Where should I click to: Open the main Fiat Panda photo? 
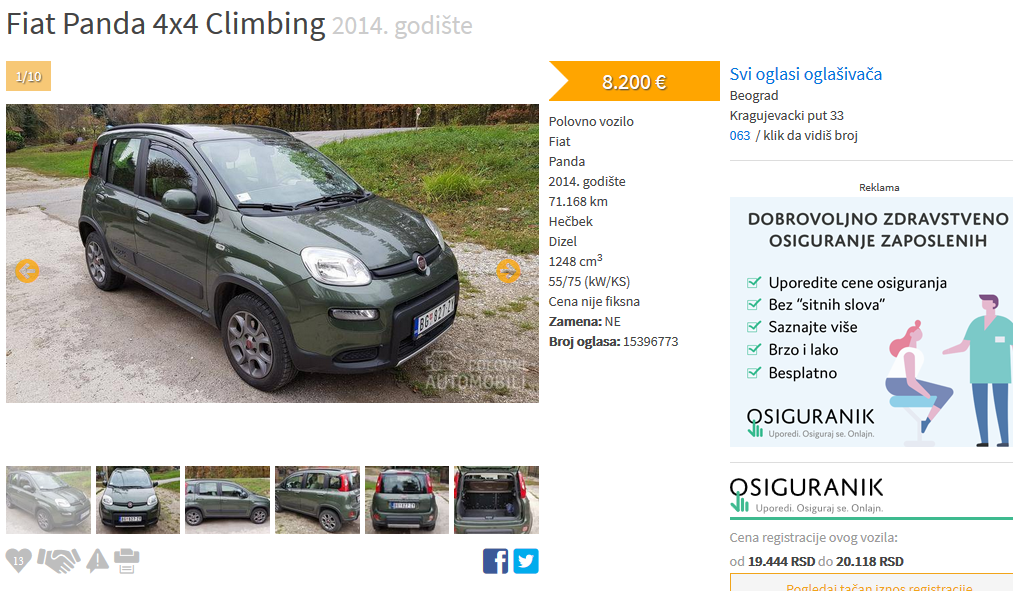point(272,253)
